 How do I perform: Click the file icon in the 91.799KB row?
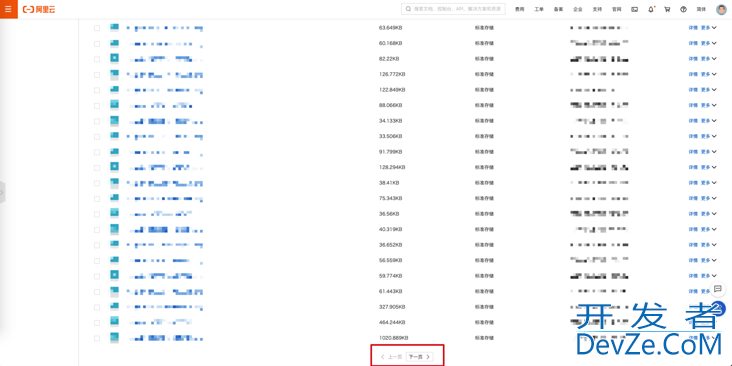(114, 152)
